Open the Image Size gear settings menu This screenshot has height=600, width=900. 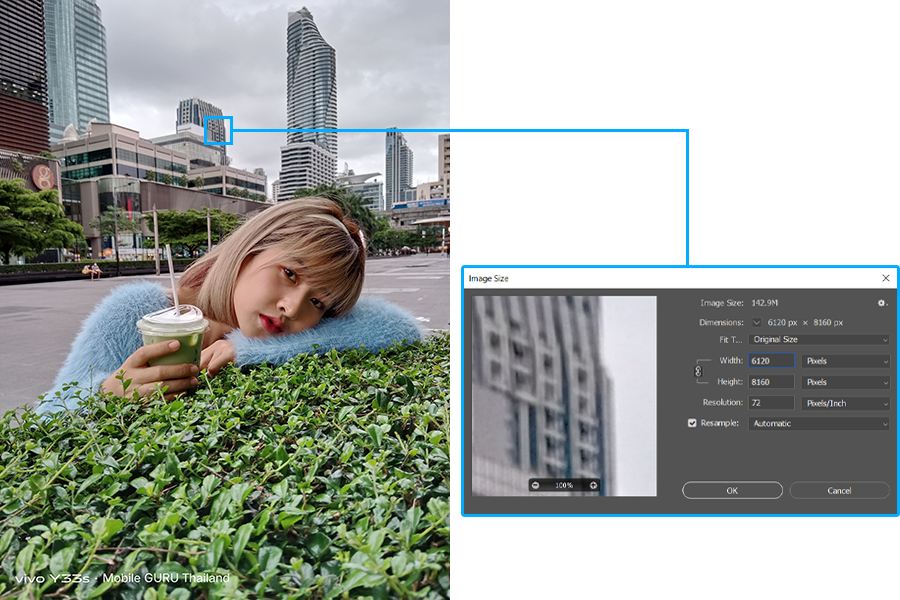pos(882,303)
